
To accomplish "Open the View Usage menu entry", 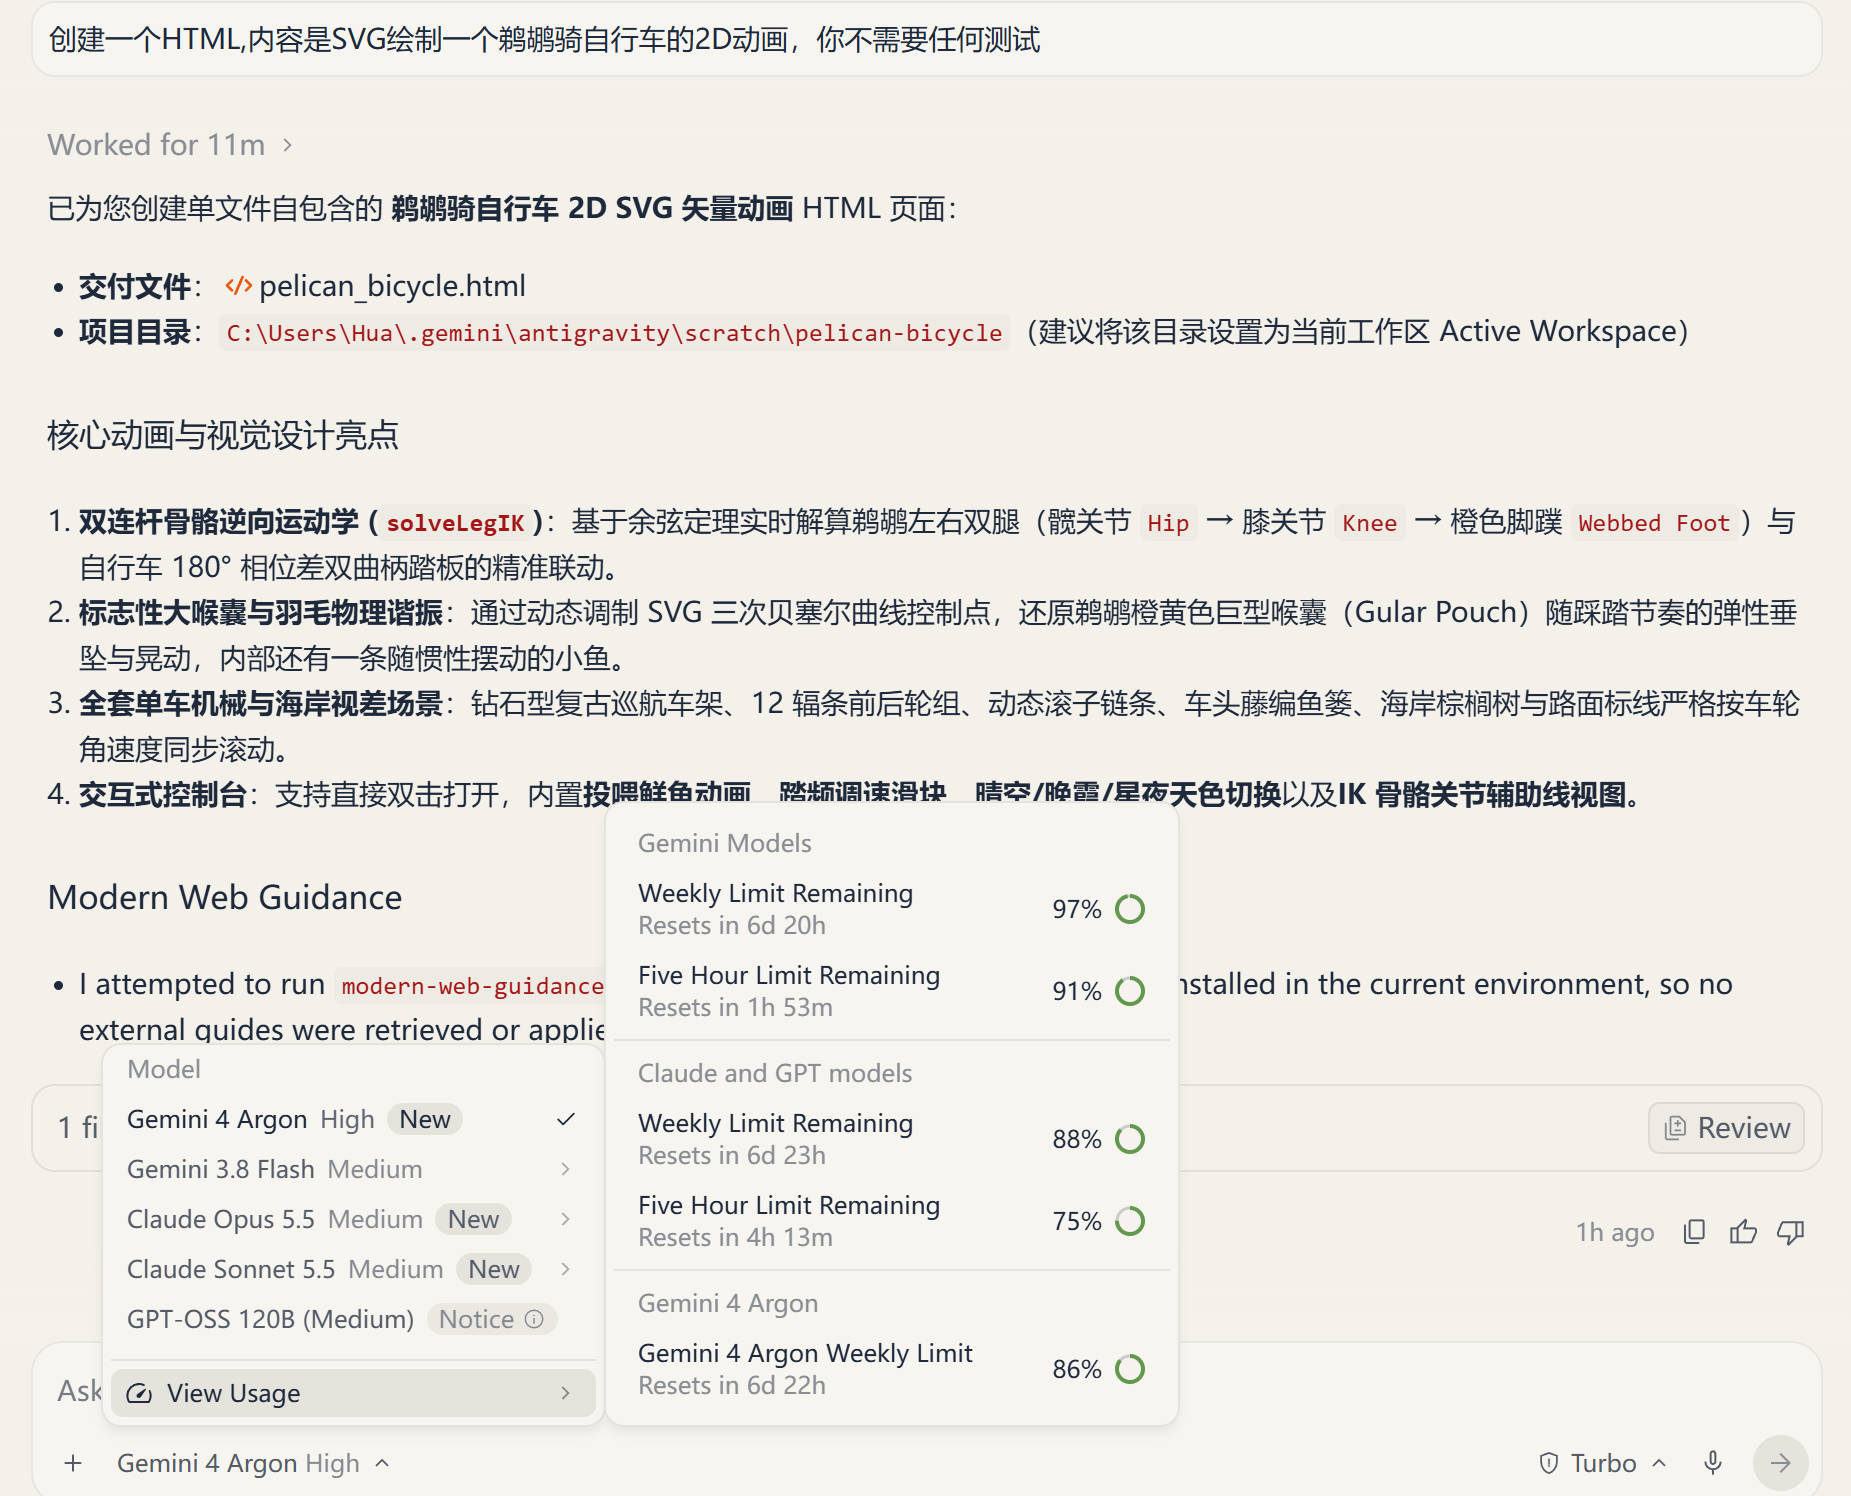I will 353,1393.
